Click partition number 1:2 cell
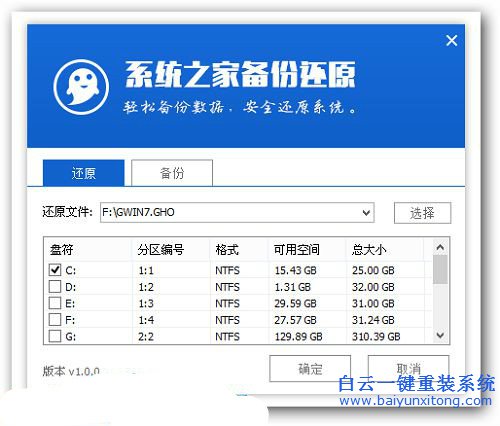The image size is (500, 426). pos(146,287)
